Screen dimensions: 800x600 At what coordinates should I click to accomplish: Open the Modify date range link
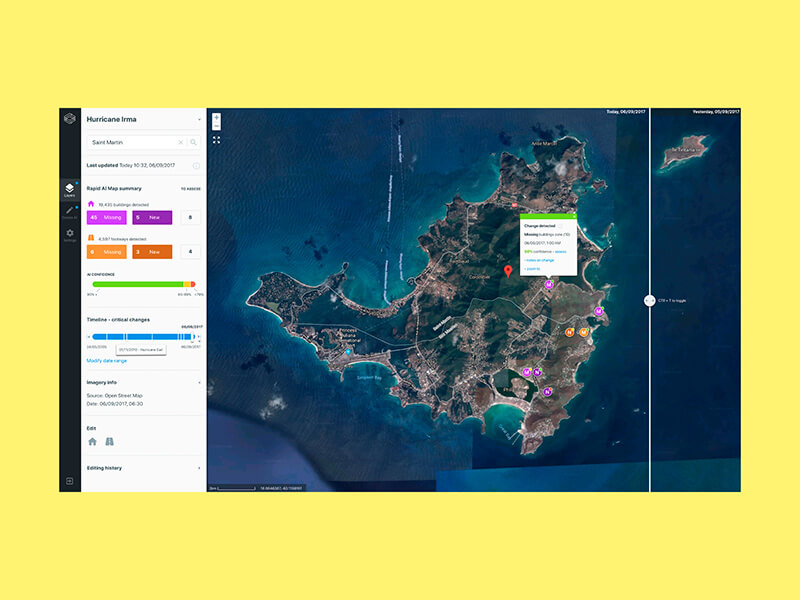107,360
